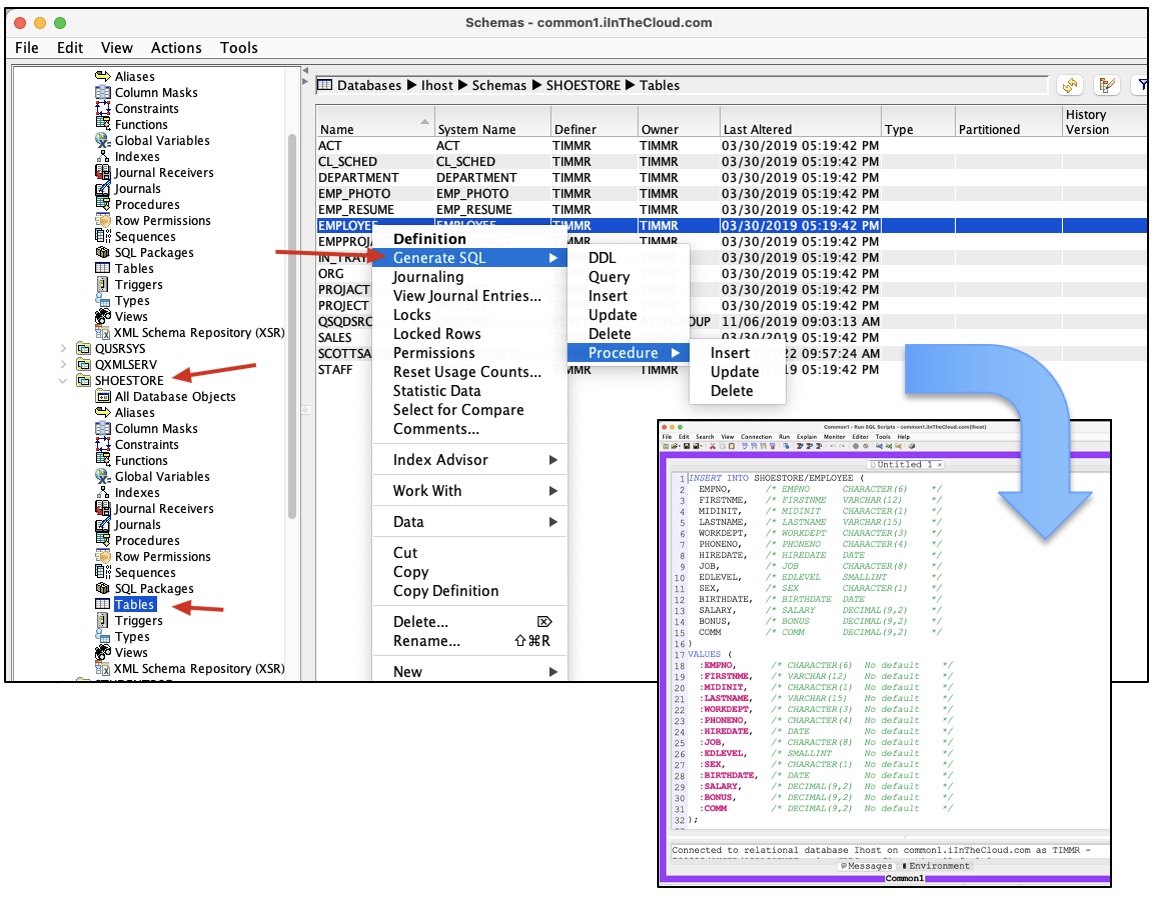1160x910 pixels.
Task: Click the open-file icon in Run SQL Scripts toolbar
Action: coord(676,446)
